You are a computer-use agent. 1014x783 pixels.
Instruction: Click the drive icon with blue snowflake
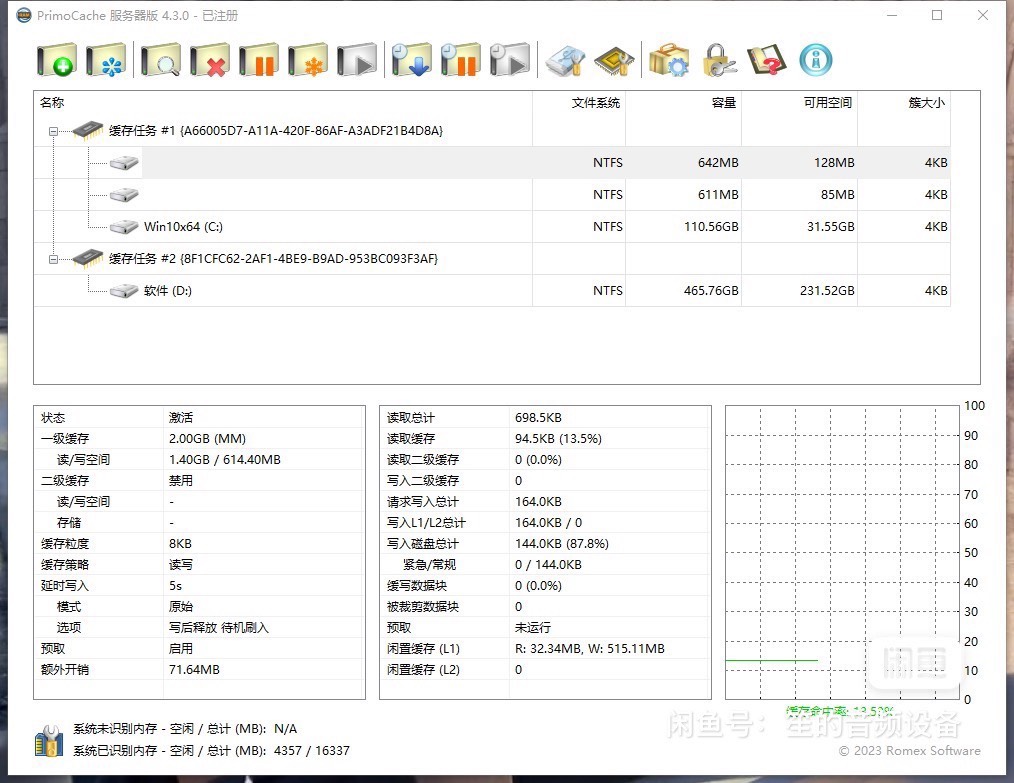click(x=106, y=61)
